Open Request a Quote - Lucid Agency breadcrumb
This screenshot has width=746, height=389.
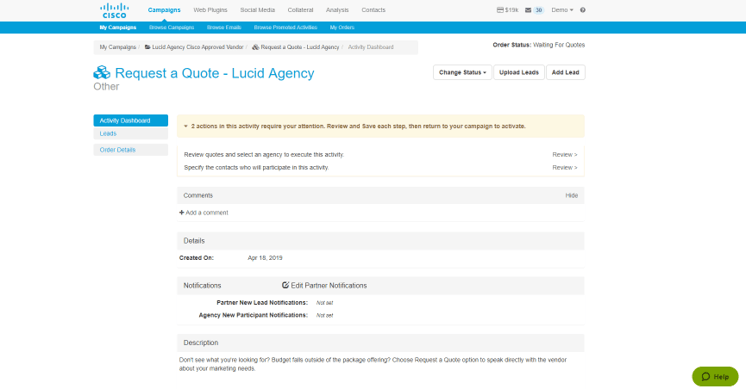tap(296, 47)
